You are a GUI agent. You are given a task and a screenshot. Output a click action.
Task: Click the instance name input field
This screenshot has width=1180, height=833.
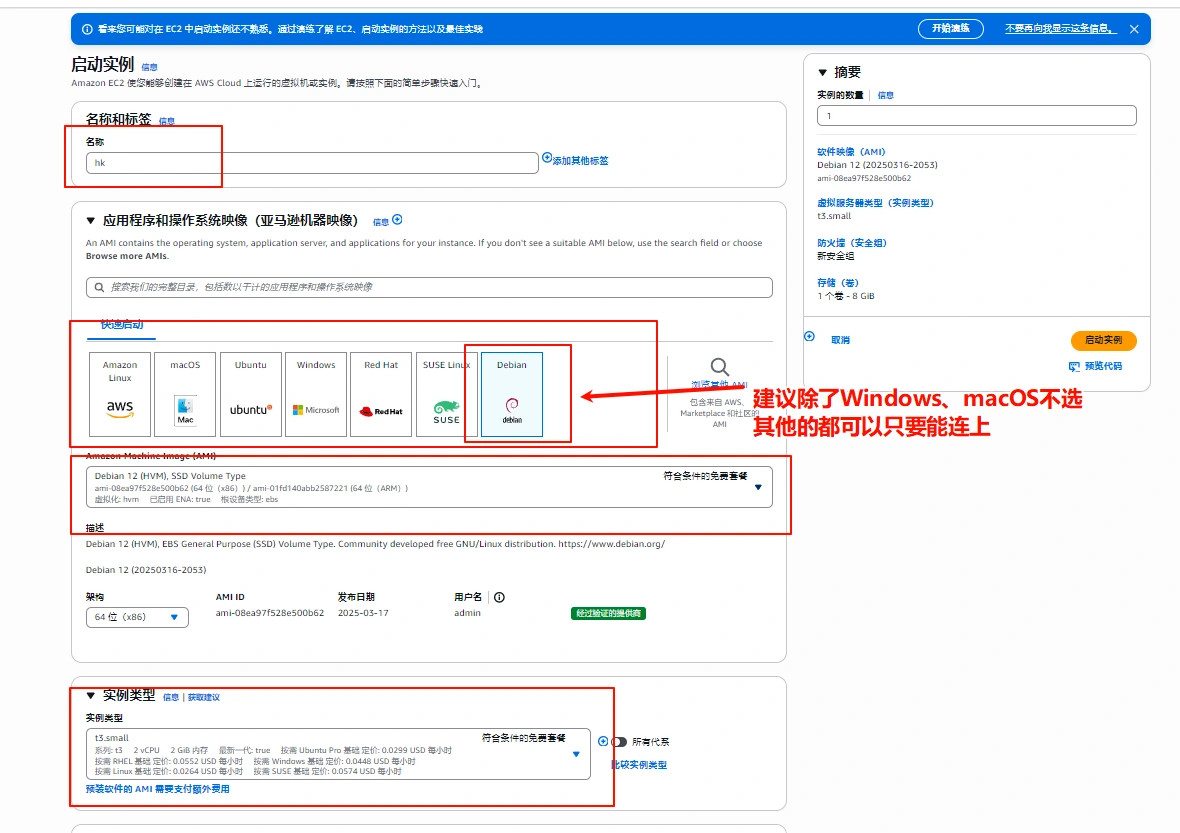(x=312, y=163)
